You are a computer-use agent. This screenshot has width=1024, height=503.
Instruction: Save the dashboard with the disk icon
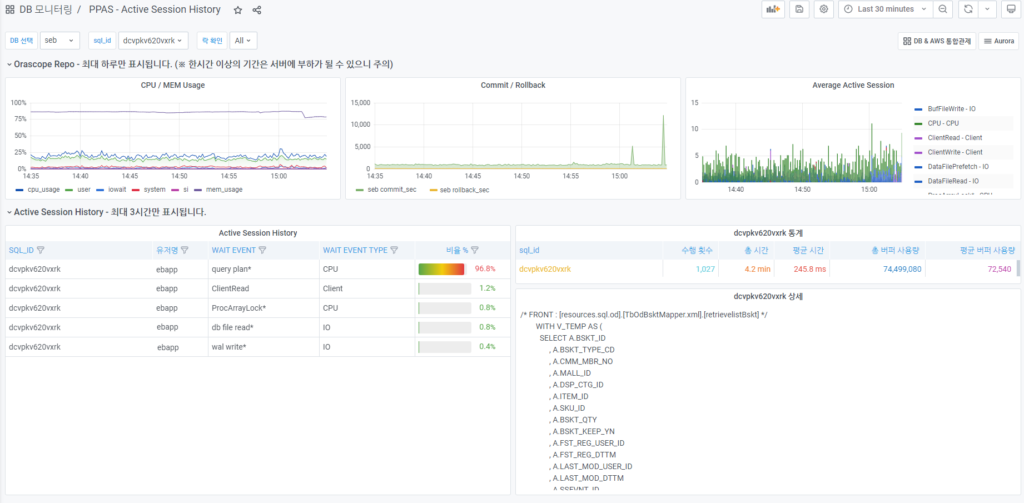click(x=799, y=9)
